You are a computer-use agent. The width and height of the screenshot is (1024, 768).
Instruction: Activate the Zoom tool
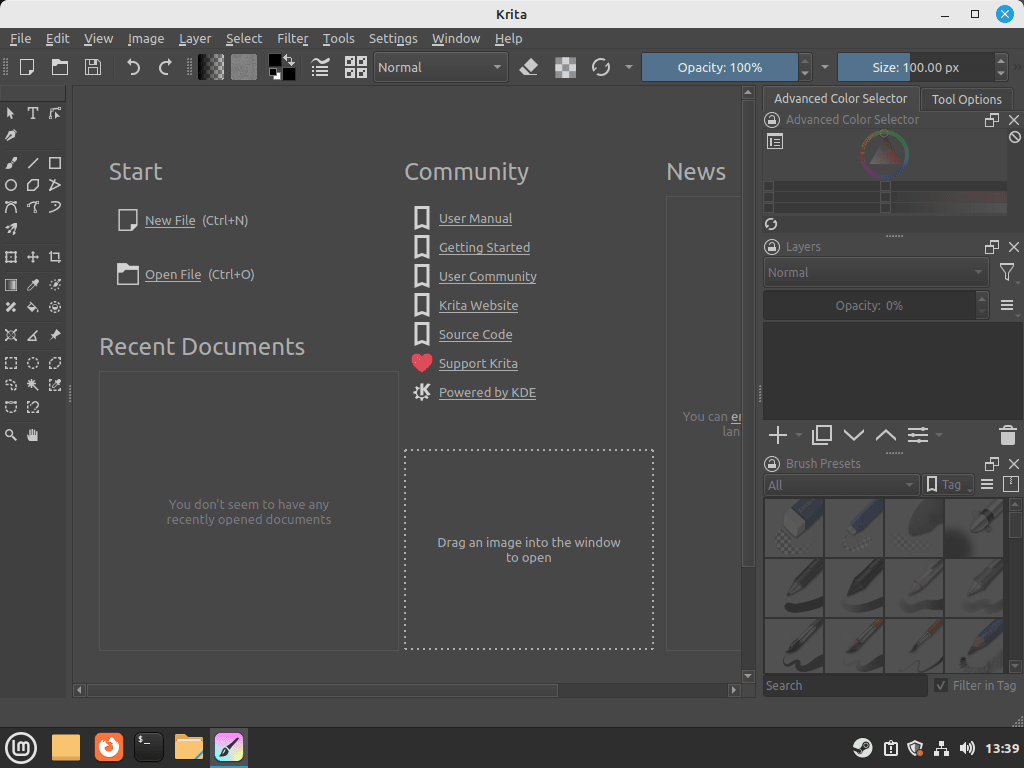coord(11,434)
